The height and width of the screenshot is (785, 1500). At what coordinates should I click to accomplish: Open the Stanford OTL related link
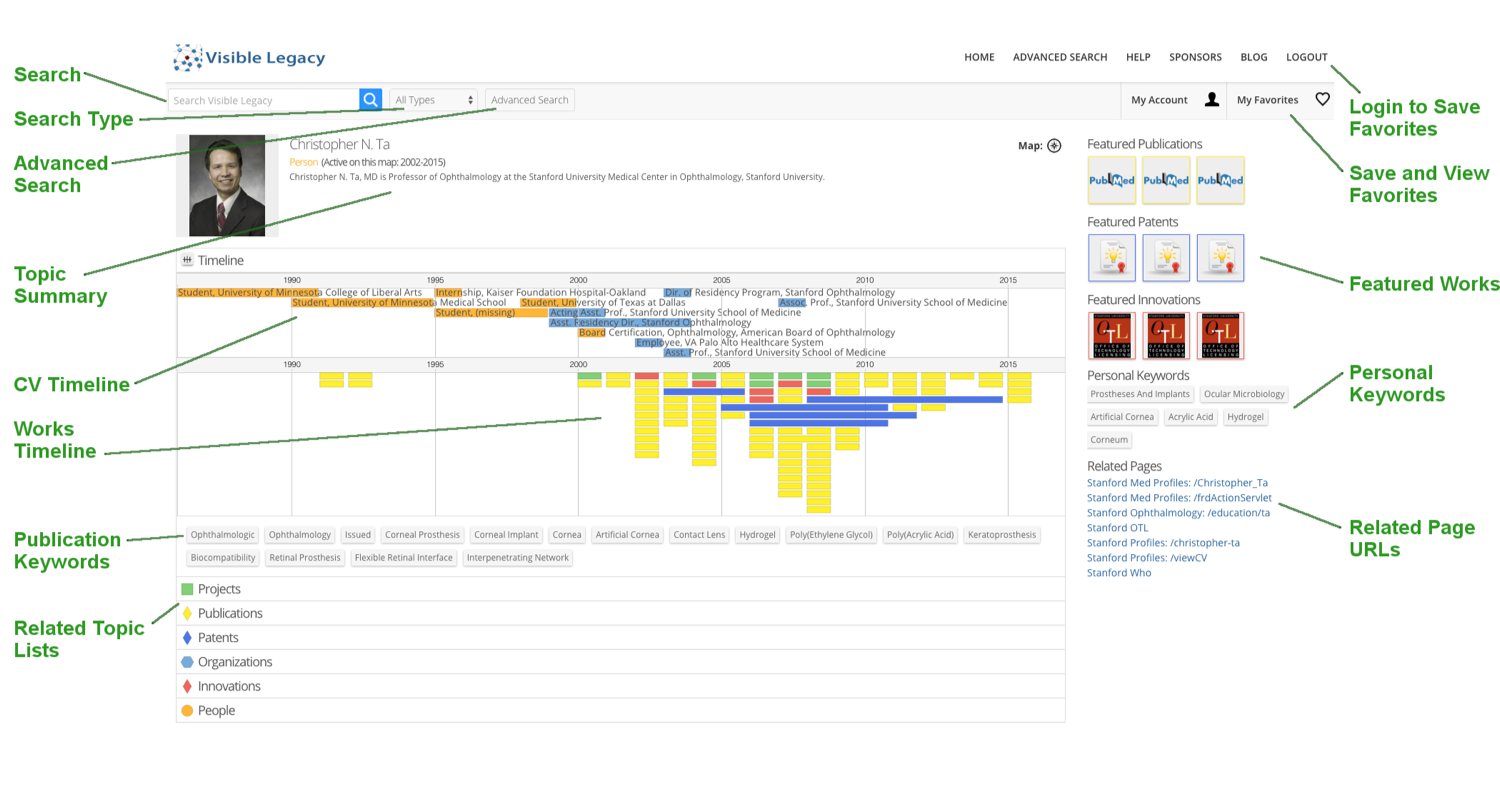point(1117,528)
